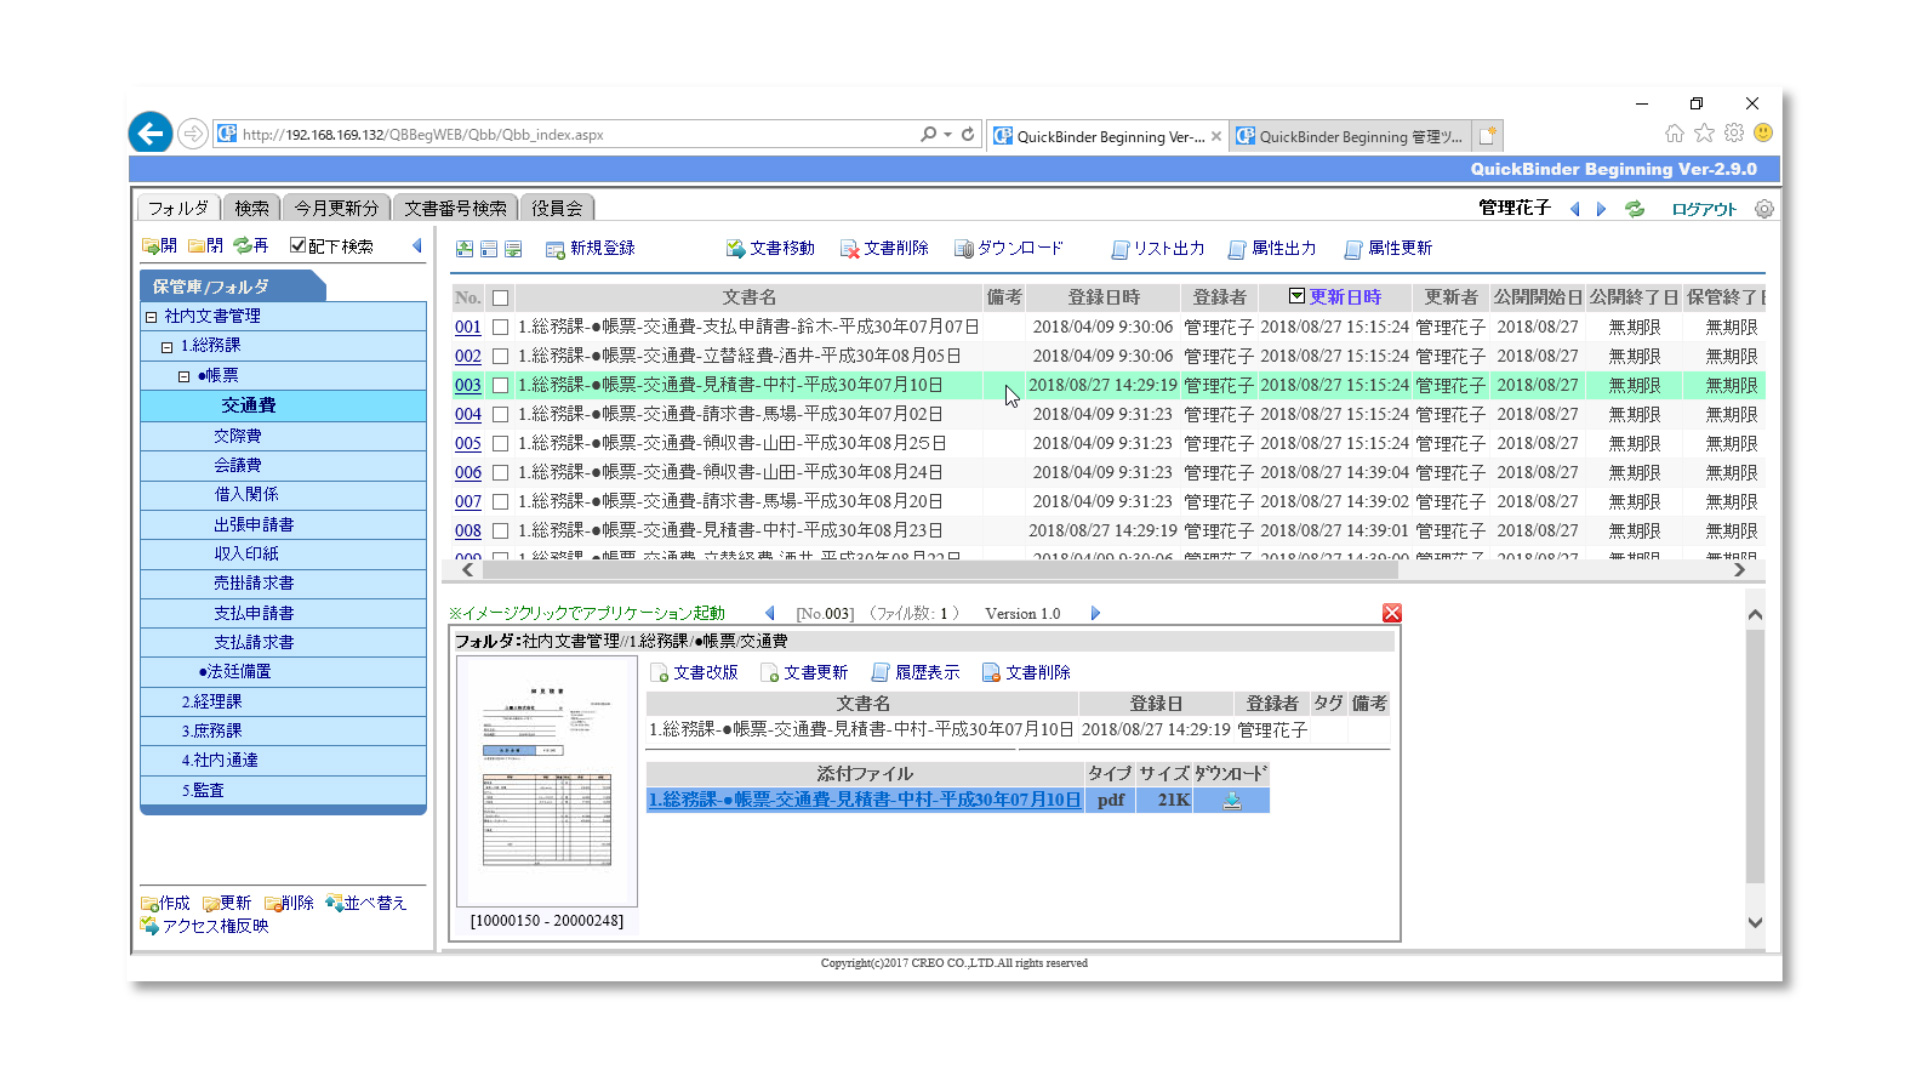The height and width of the screenshot is (1073, 1920).
Task: Select the 交際費 folder
Action: [237, 436]
